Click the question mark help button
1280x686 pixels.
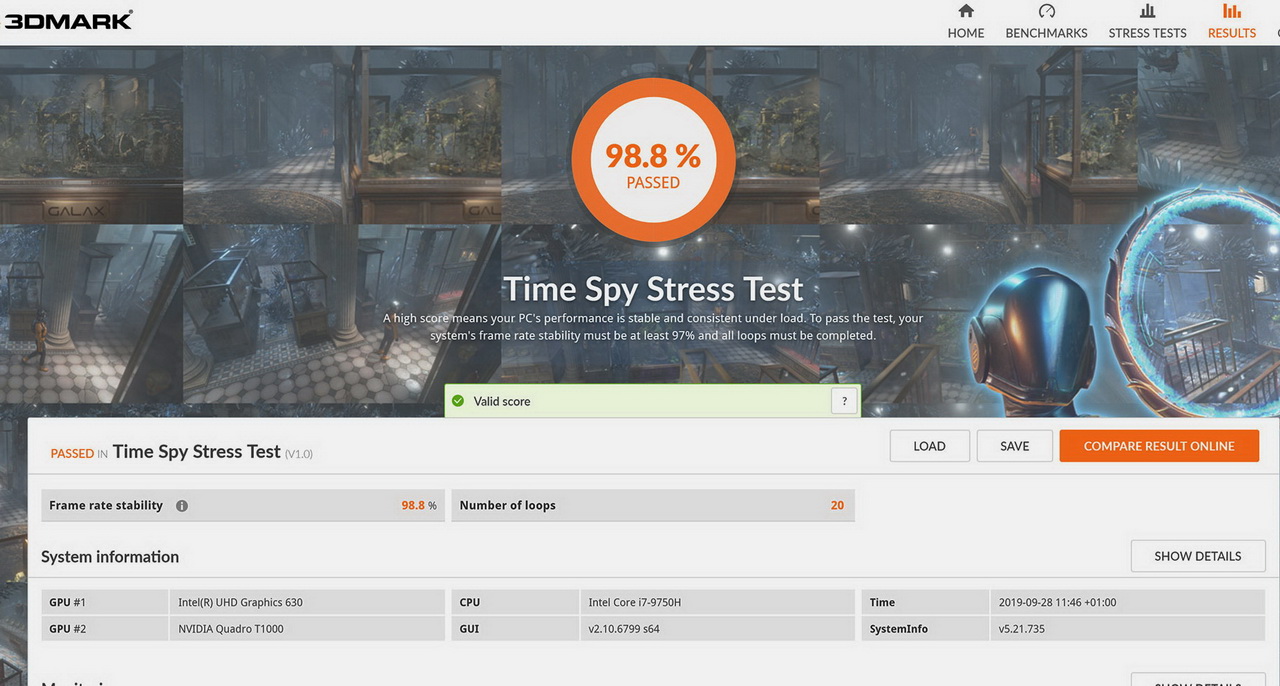coord(844,401)
